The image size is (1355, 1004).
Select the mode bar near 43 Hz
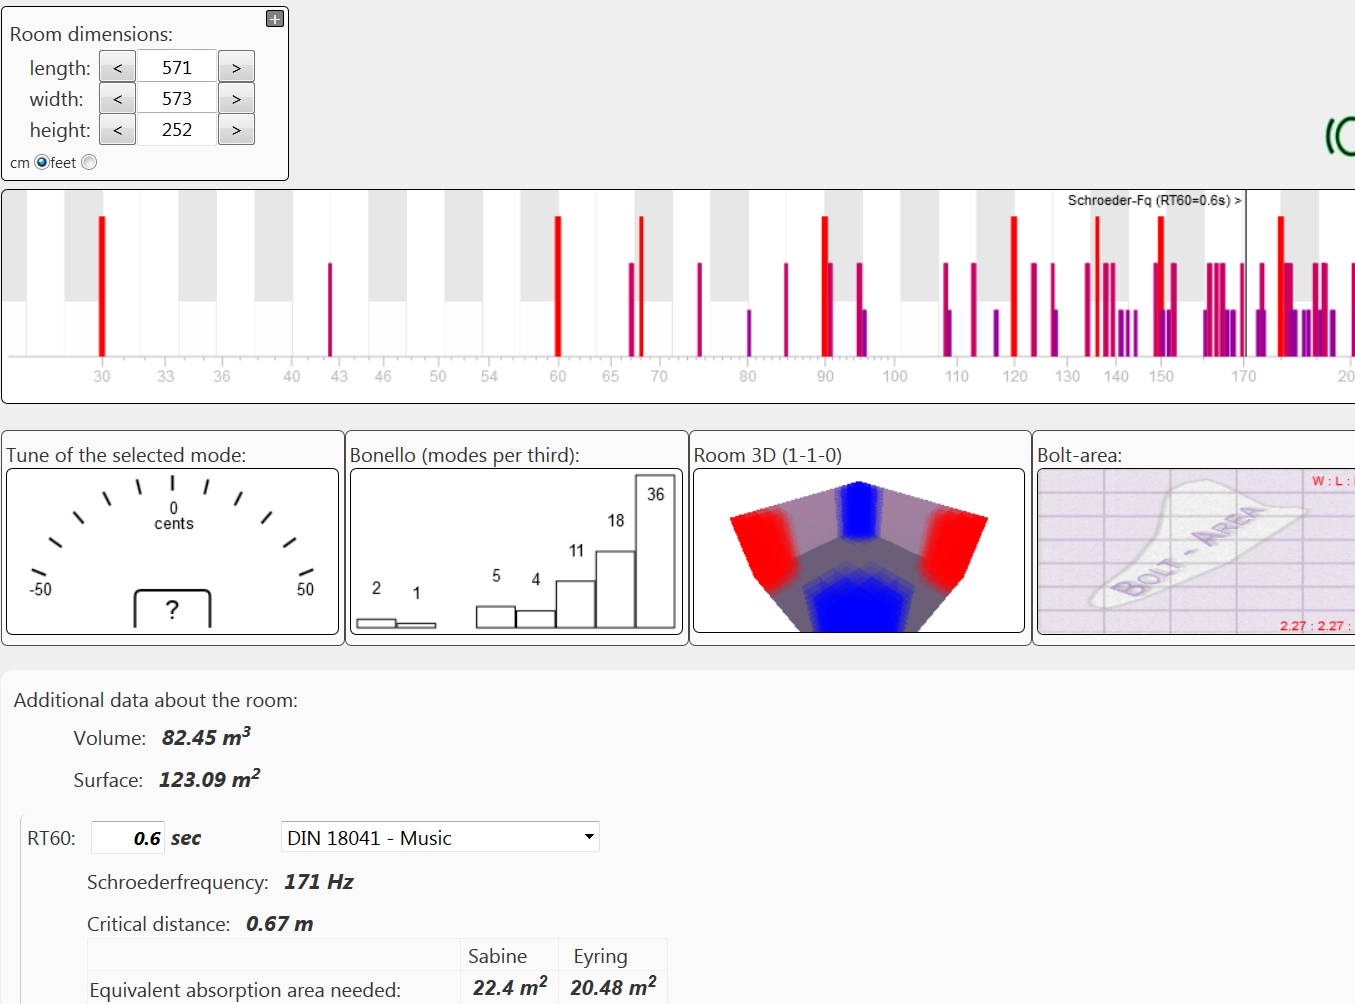tap(330, 310)
